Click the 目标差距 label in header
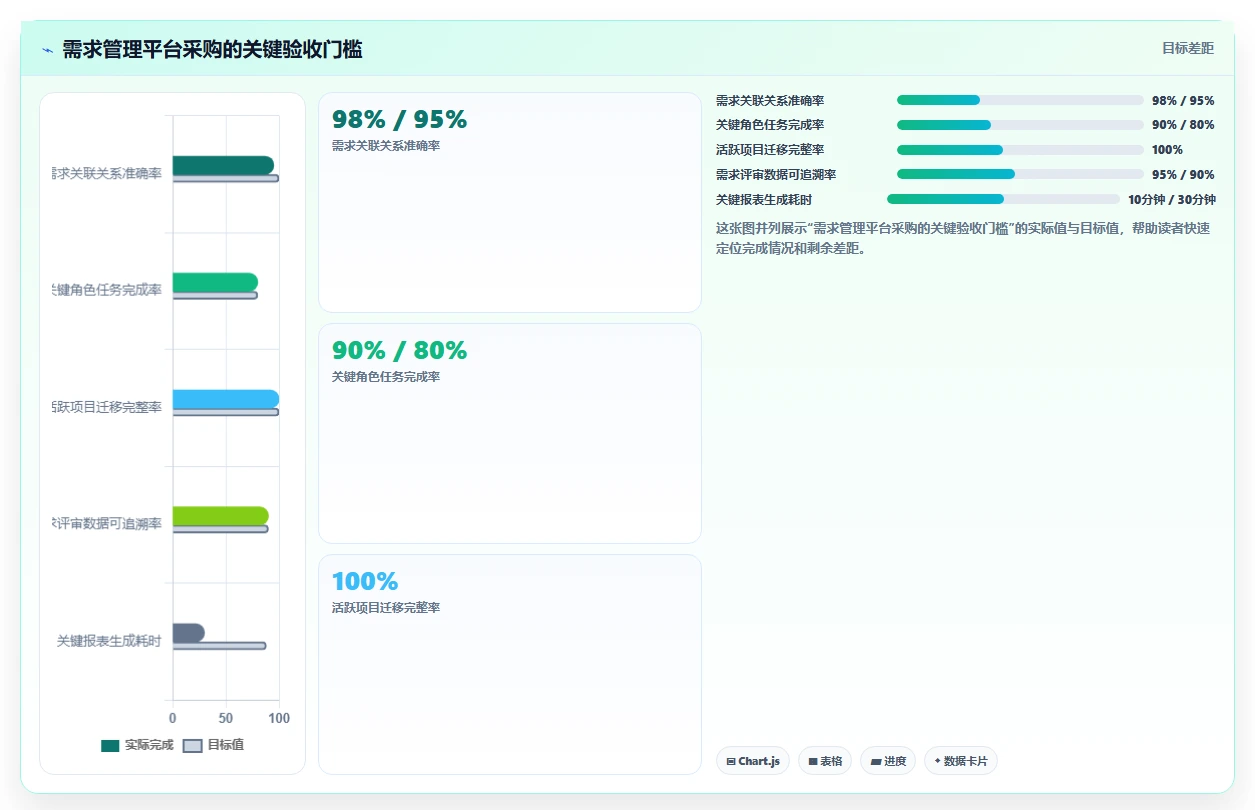Image resolution: width=1255 pixels, height=810 pixels. [1187, 48]
